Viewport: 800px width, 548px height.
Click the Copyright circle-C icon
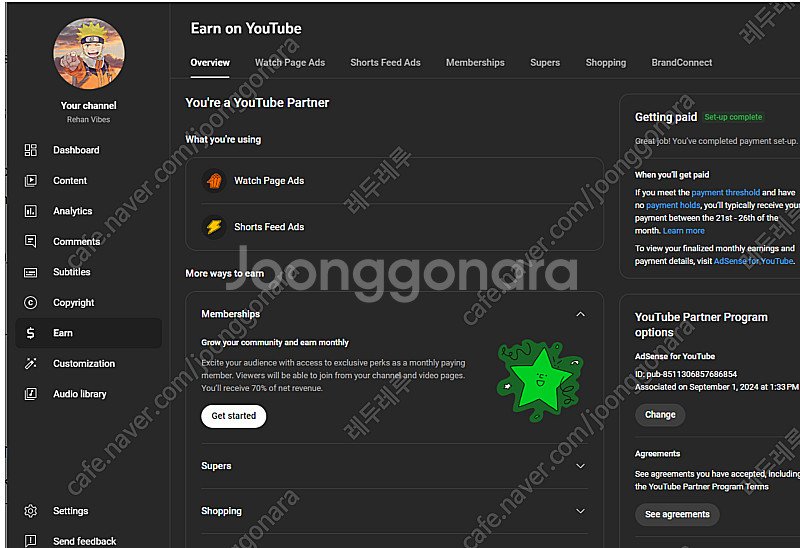(31, 303)
